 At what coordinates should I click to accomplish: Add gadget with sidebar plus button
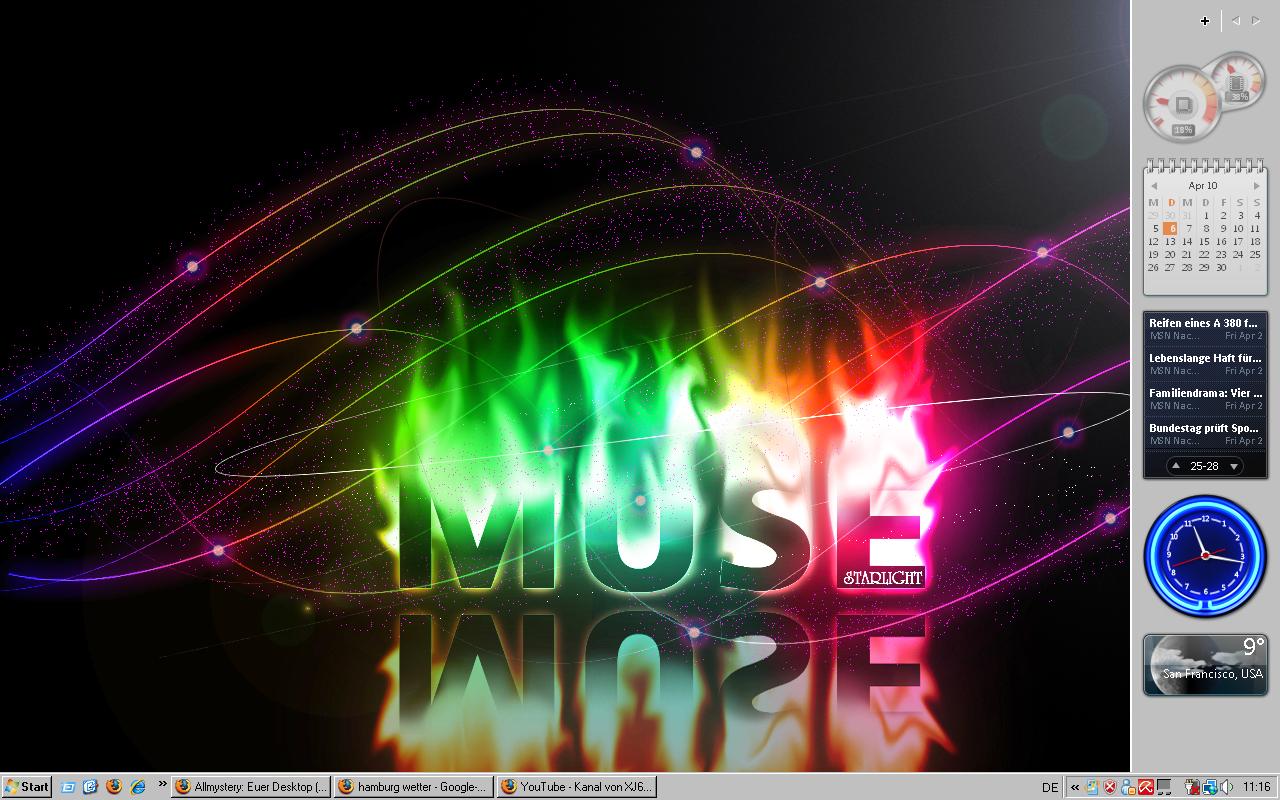click(x=1205, y=20)
